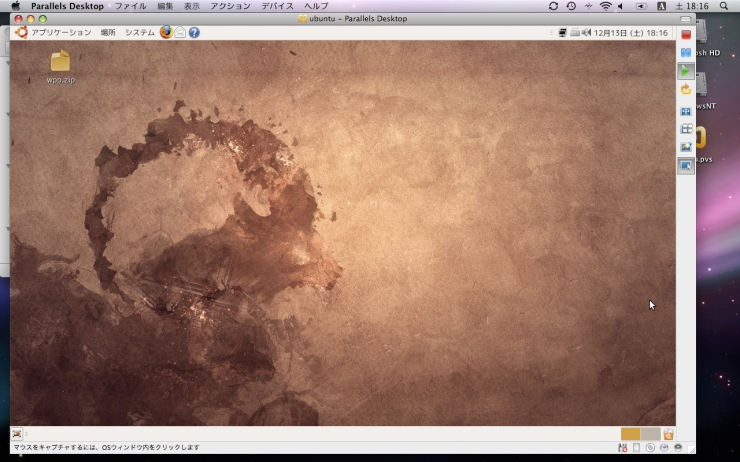Click the sync arrows icon in Mac menu bar
Screen dimensions: 740x462
553,6
